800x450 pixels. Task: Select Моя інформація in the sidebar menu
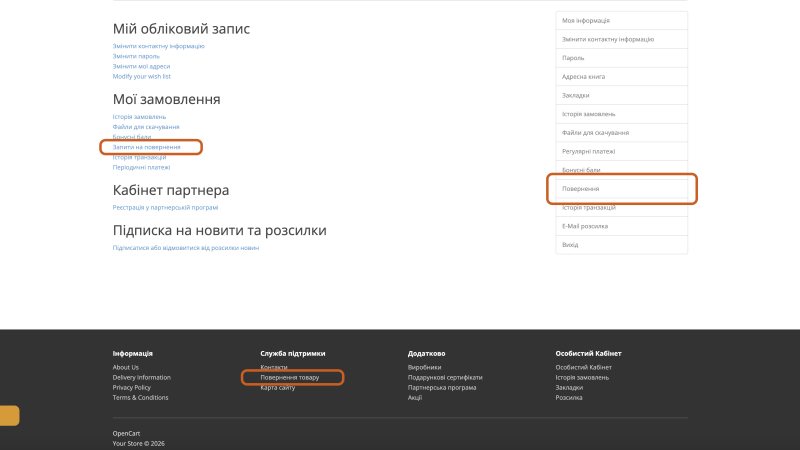click(621, 20)
